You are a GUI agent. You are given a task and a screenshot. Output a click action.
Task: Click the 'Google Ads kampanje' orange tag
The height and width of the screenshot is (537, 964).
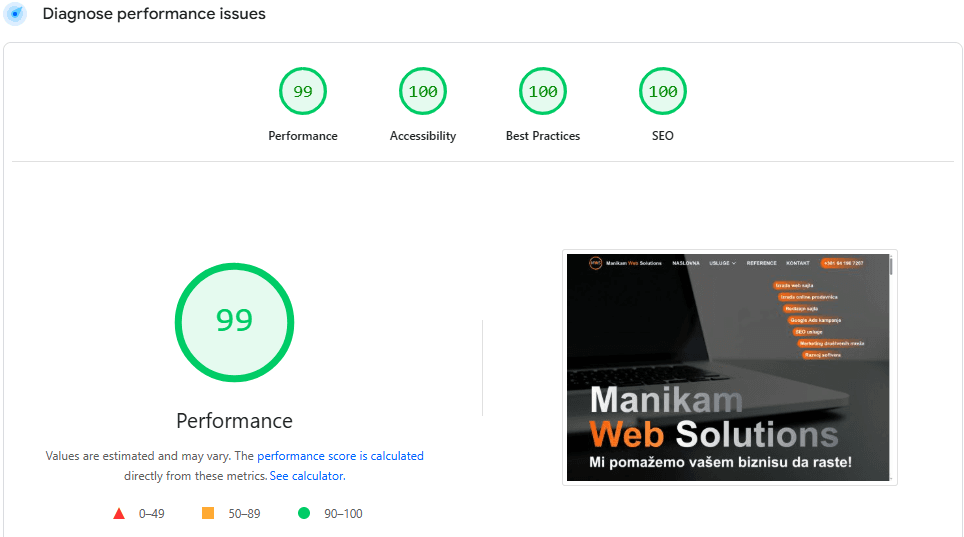pos(815,320)
